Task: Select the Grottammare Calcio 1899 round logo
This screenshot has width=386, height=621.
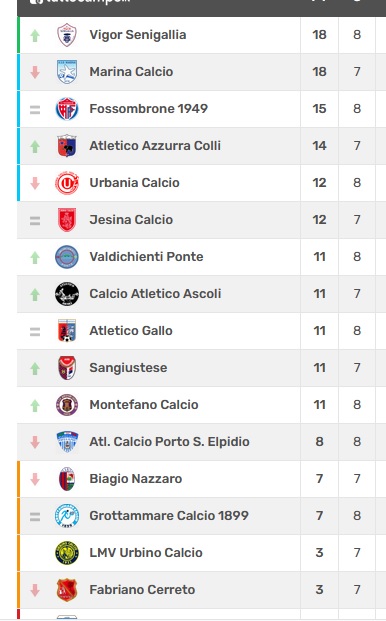Action: point(67,516)
